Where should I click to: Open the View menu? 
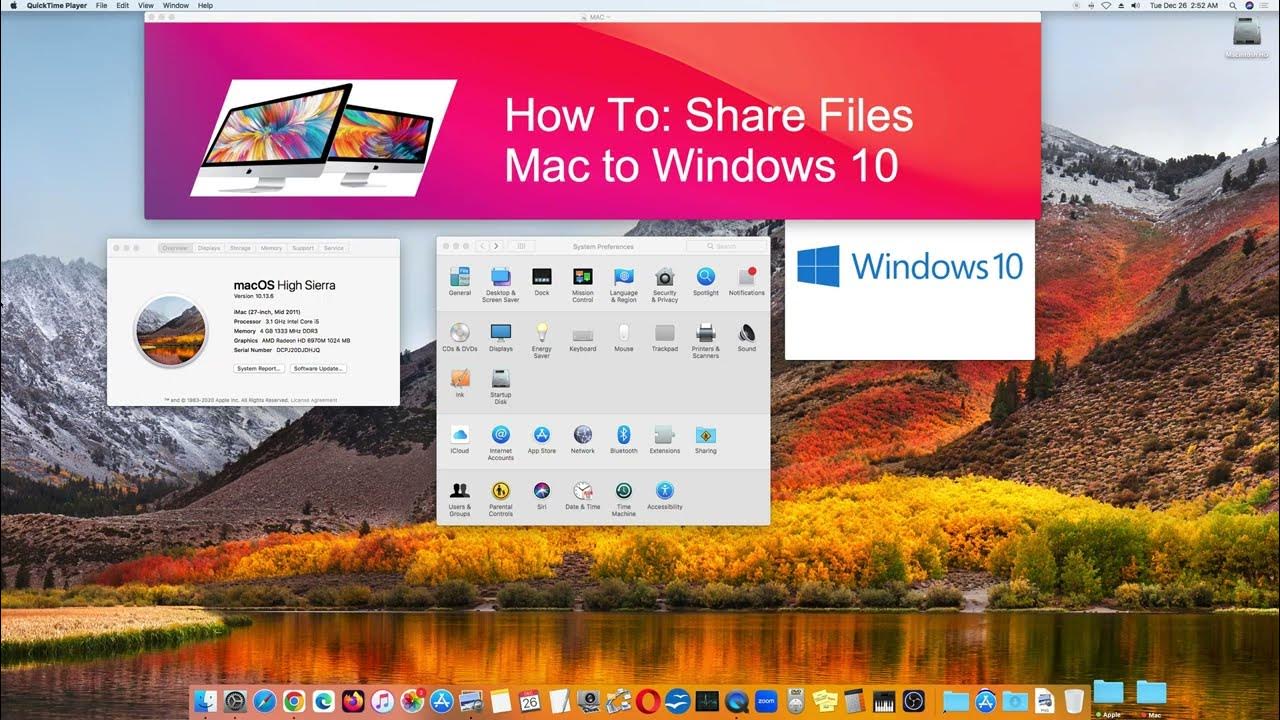(146, 5)
